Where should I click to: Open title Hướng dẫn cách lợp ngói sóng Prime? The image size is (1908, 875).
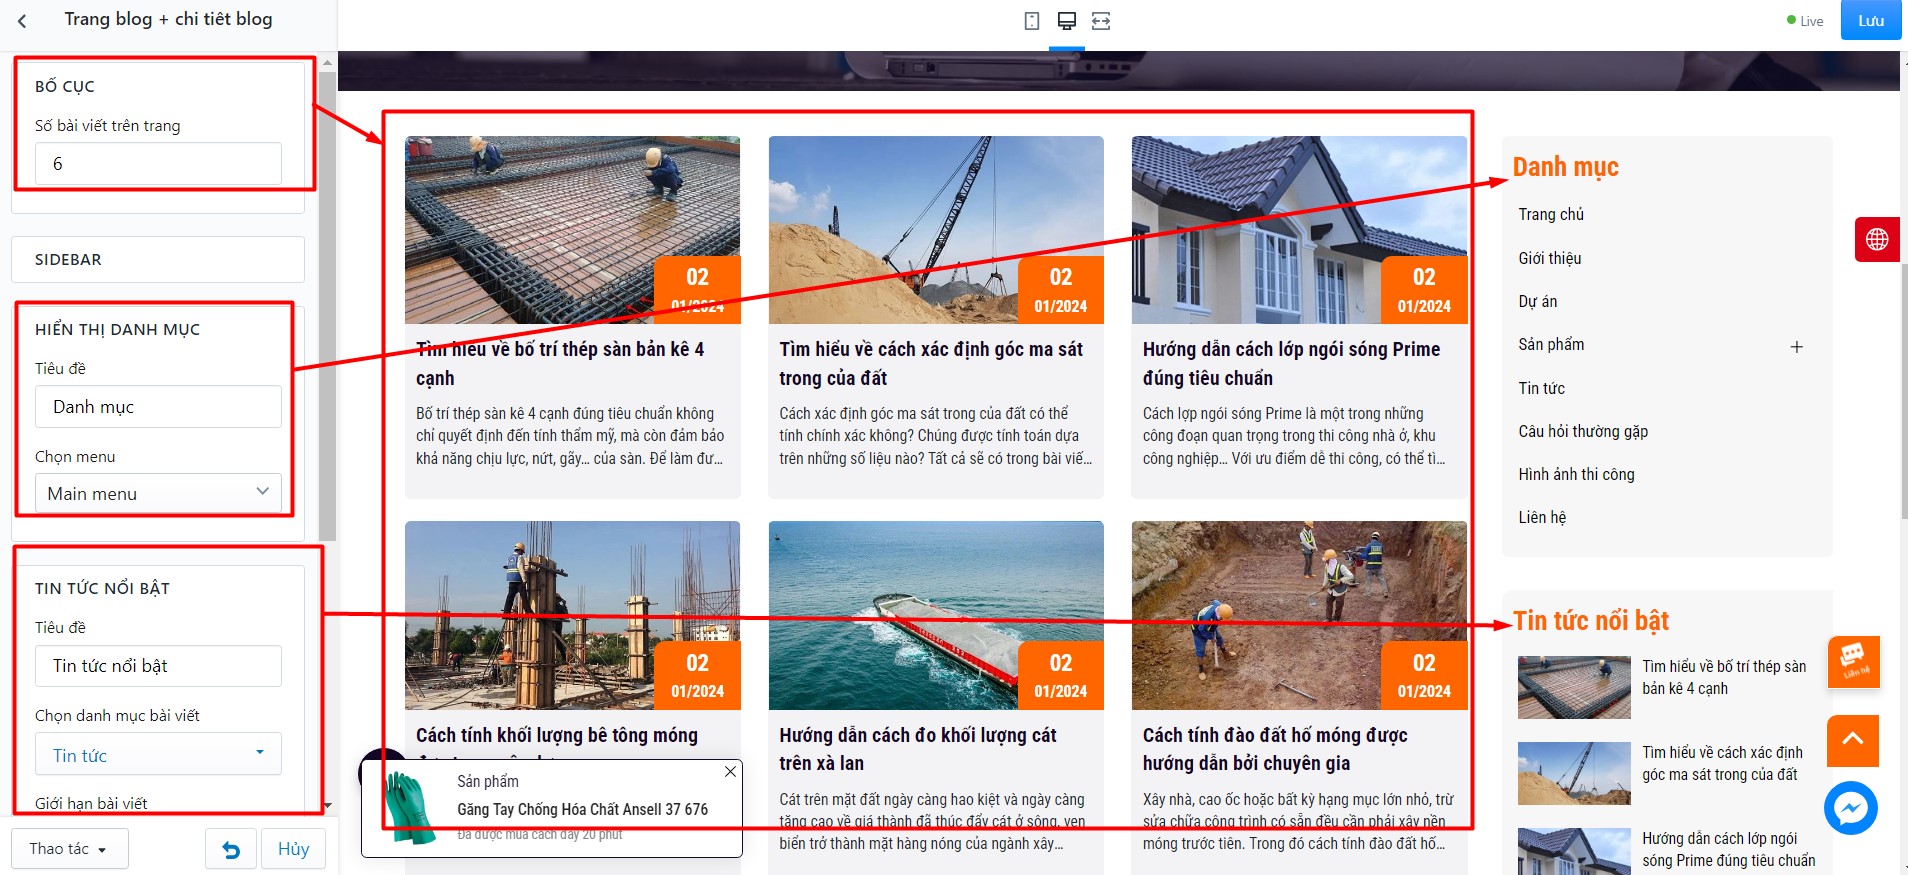[x=1291, y=363]
